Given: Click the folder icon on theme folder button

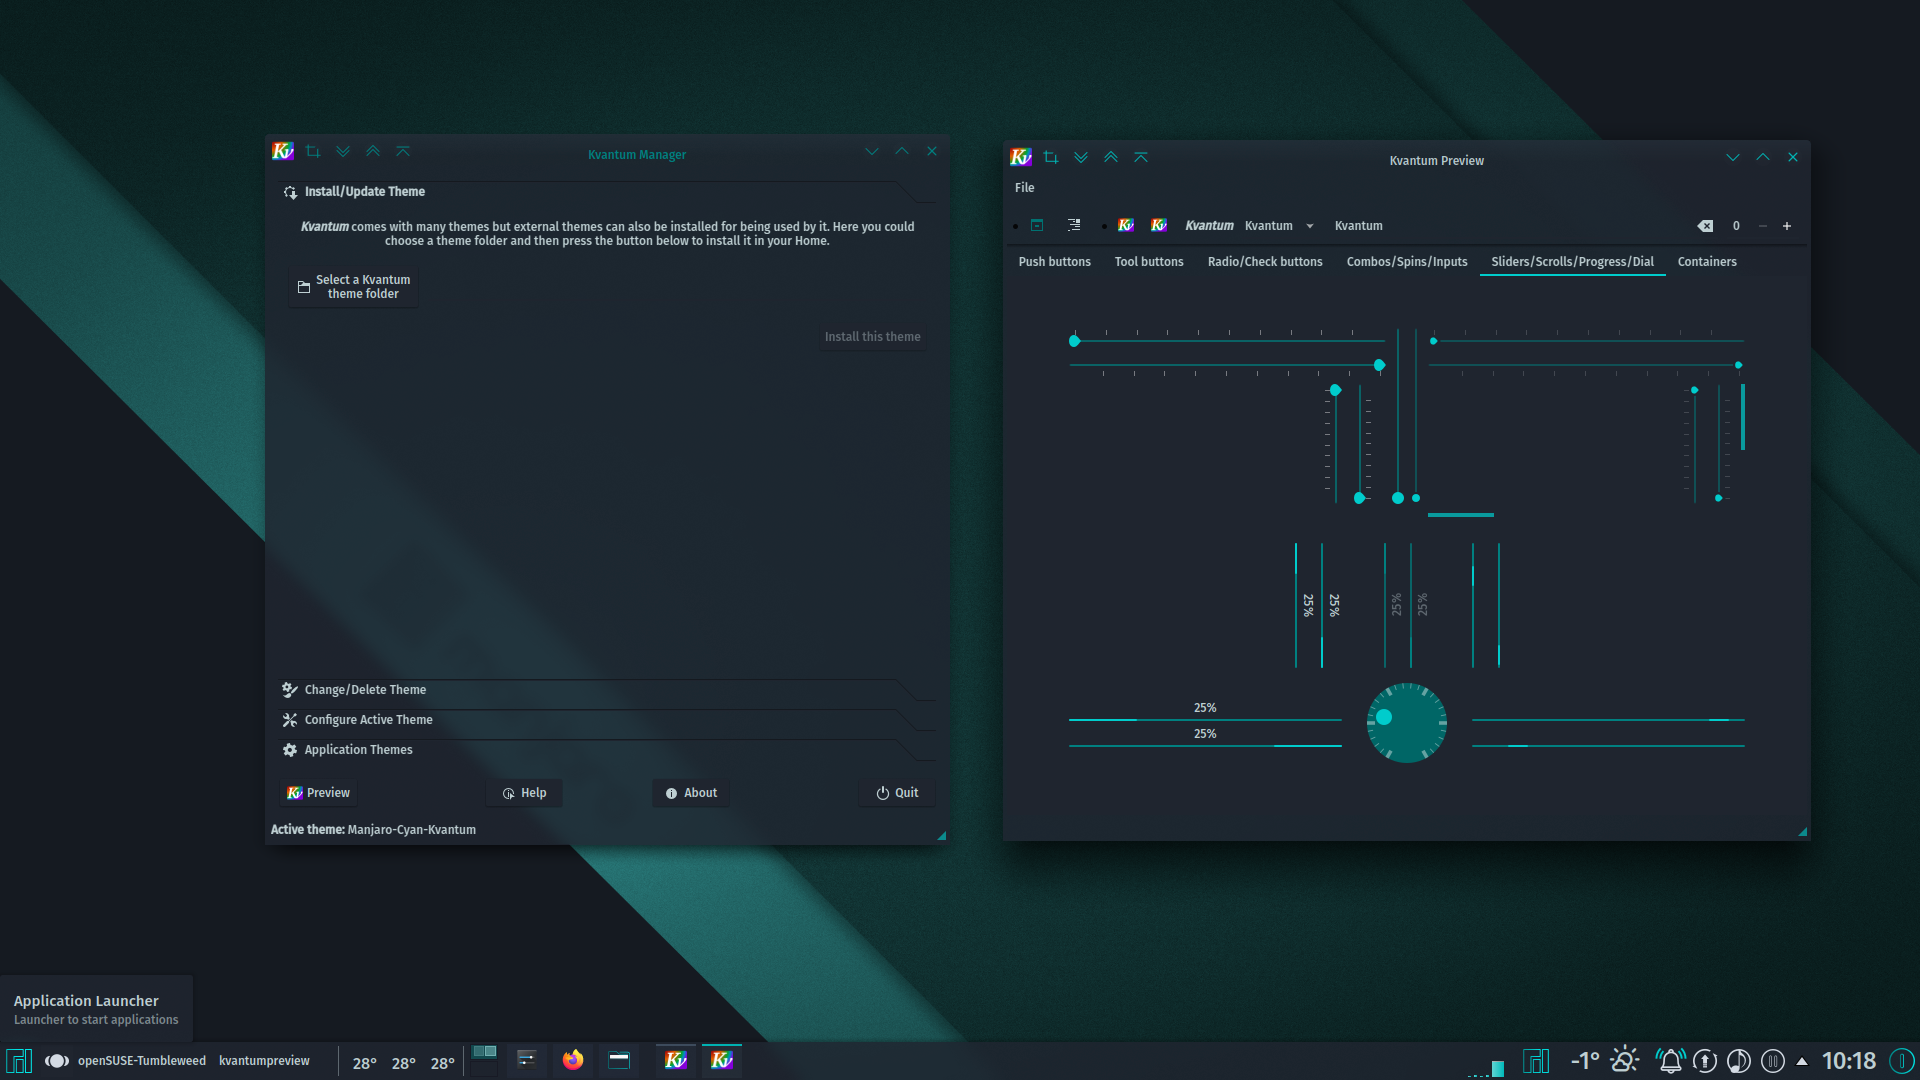Looking at the screenshot, I should click(x=304, y=287).
